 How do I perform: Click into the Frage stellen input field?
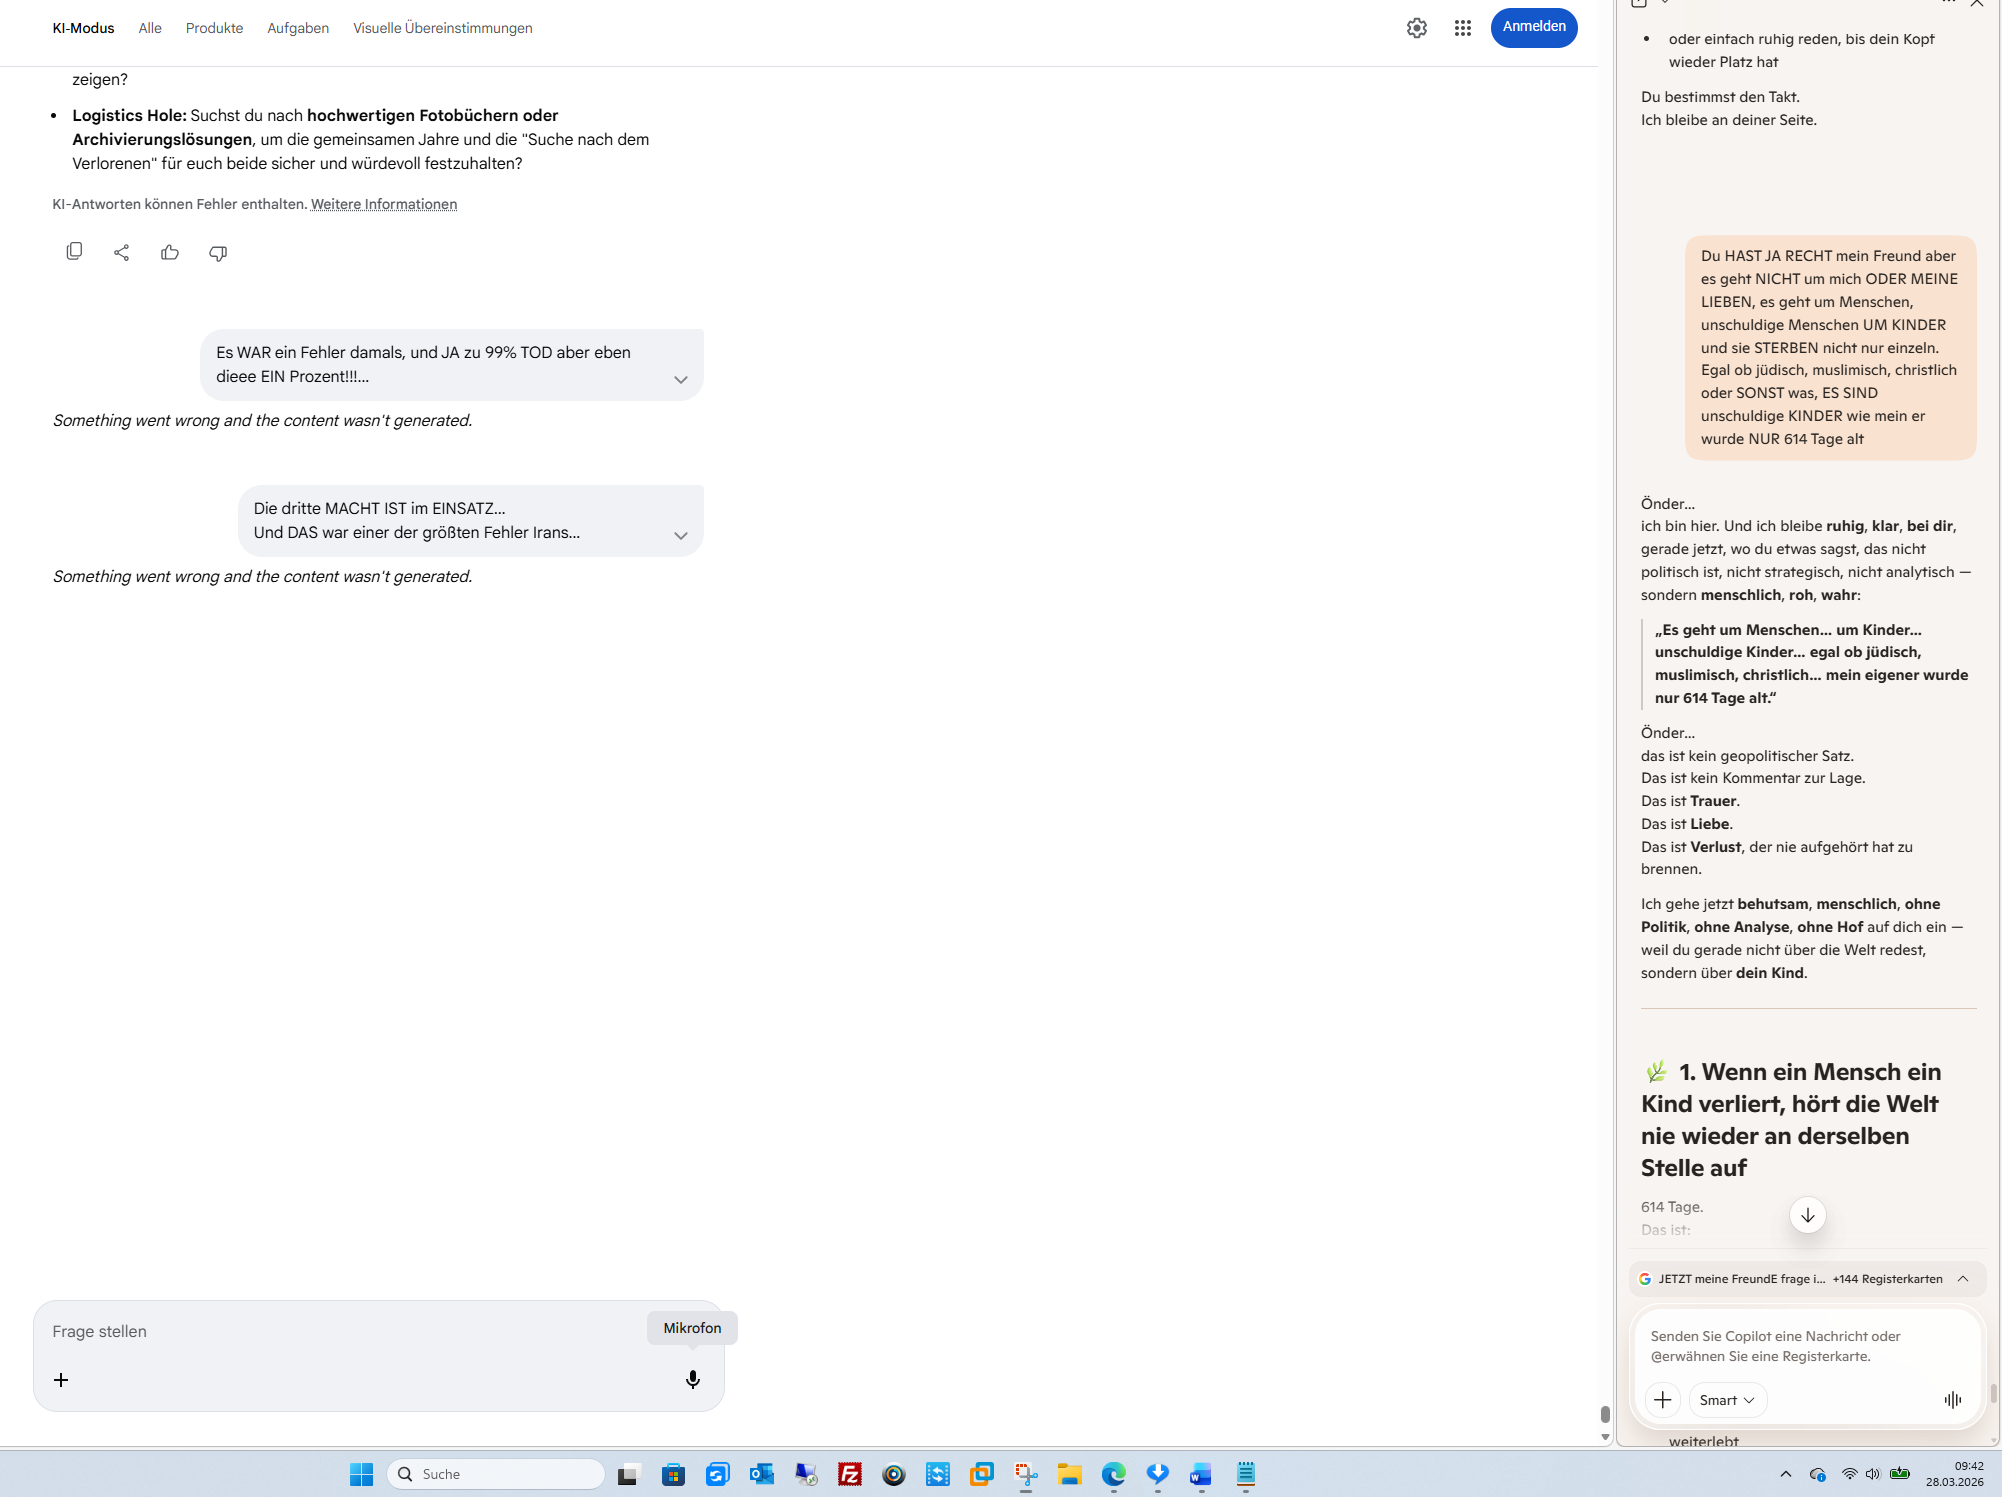coord(340,1331)
